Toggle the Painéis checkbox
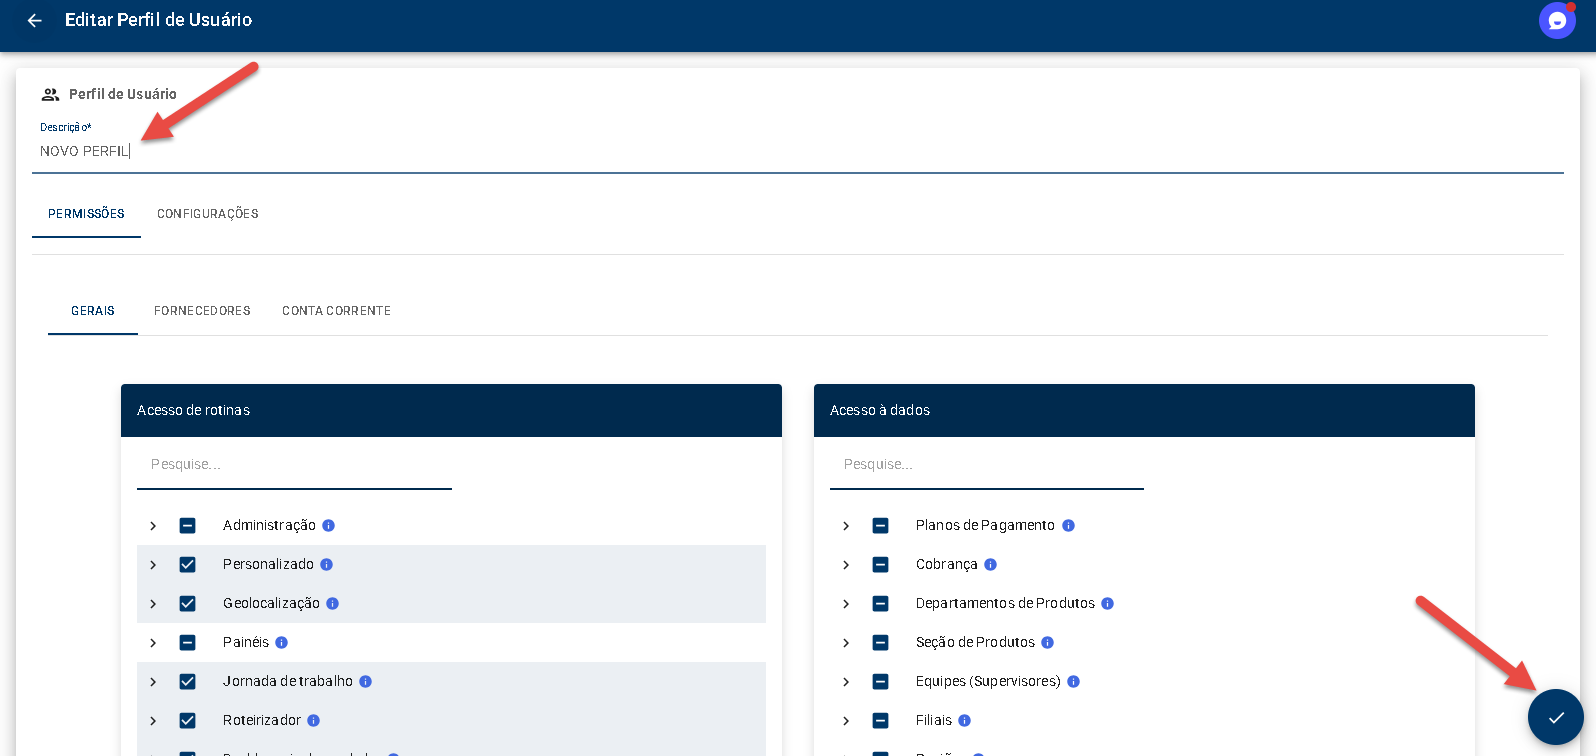 point(187,642)
